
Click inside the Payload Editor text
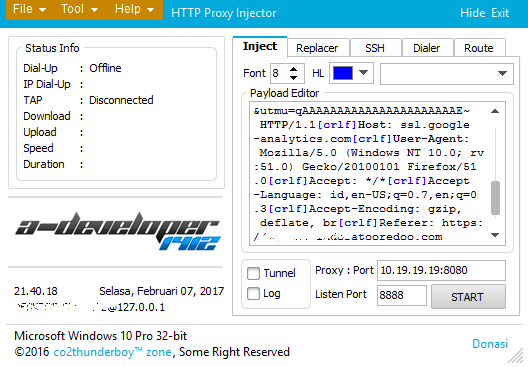tap(369, 174)
